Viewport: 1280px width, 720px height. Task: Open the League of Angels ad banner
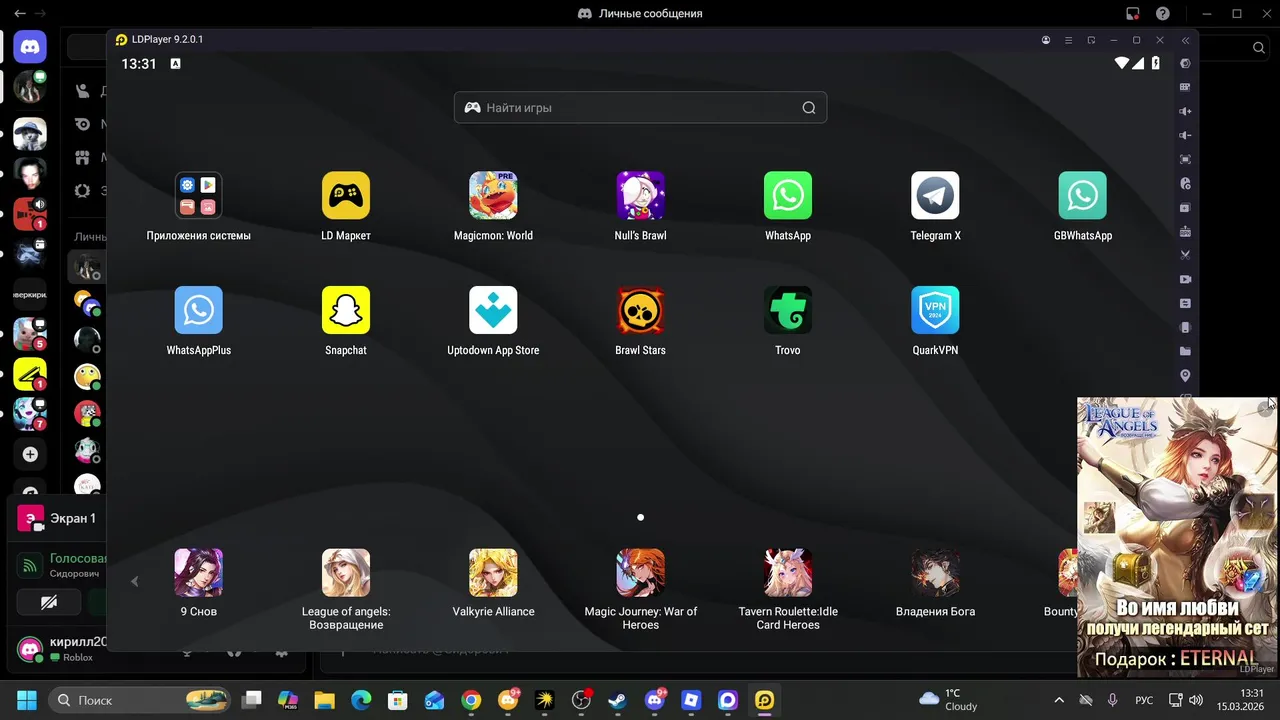coord(1177,537)
